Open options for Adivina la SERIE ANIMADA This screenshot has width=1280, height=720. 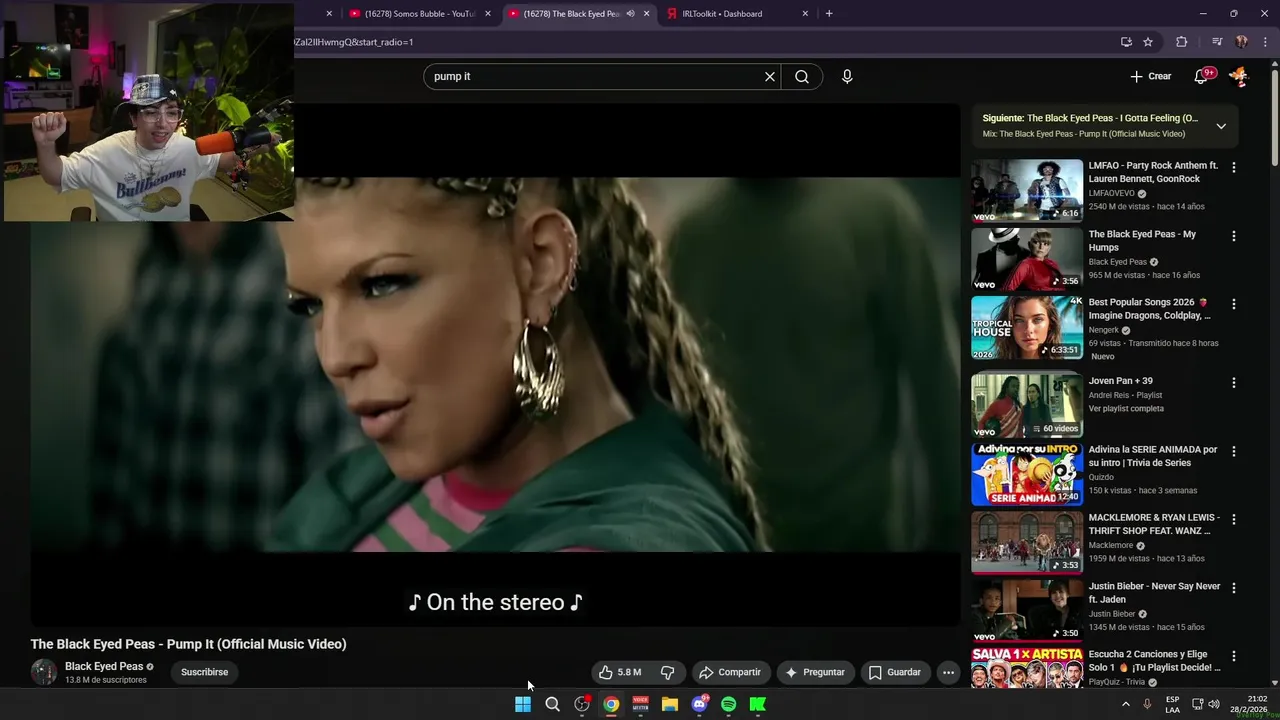(x=1233, y=451)
